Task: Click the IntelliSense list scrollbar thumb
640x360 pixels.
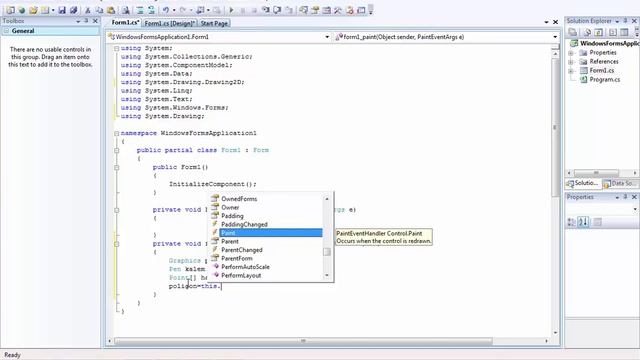Action: pyautogui.click(x=327, y=252)
